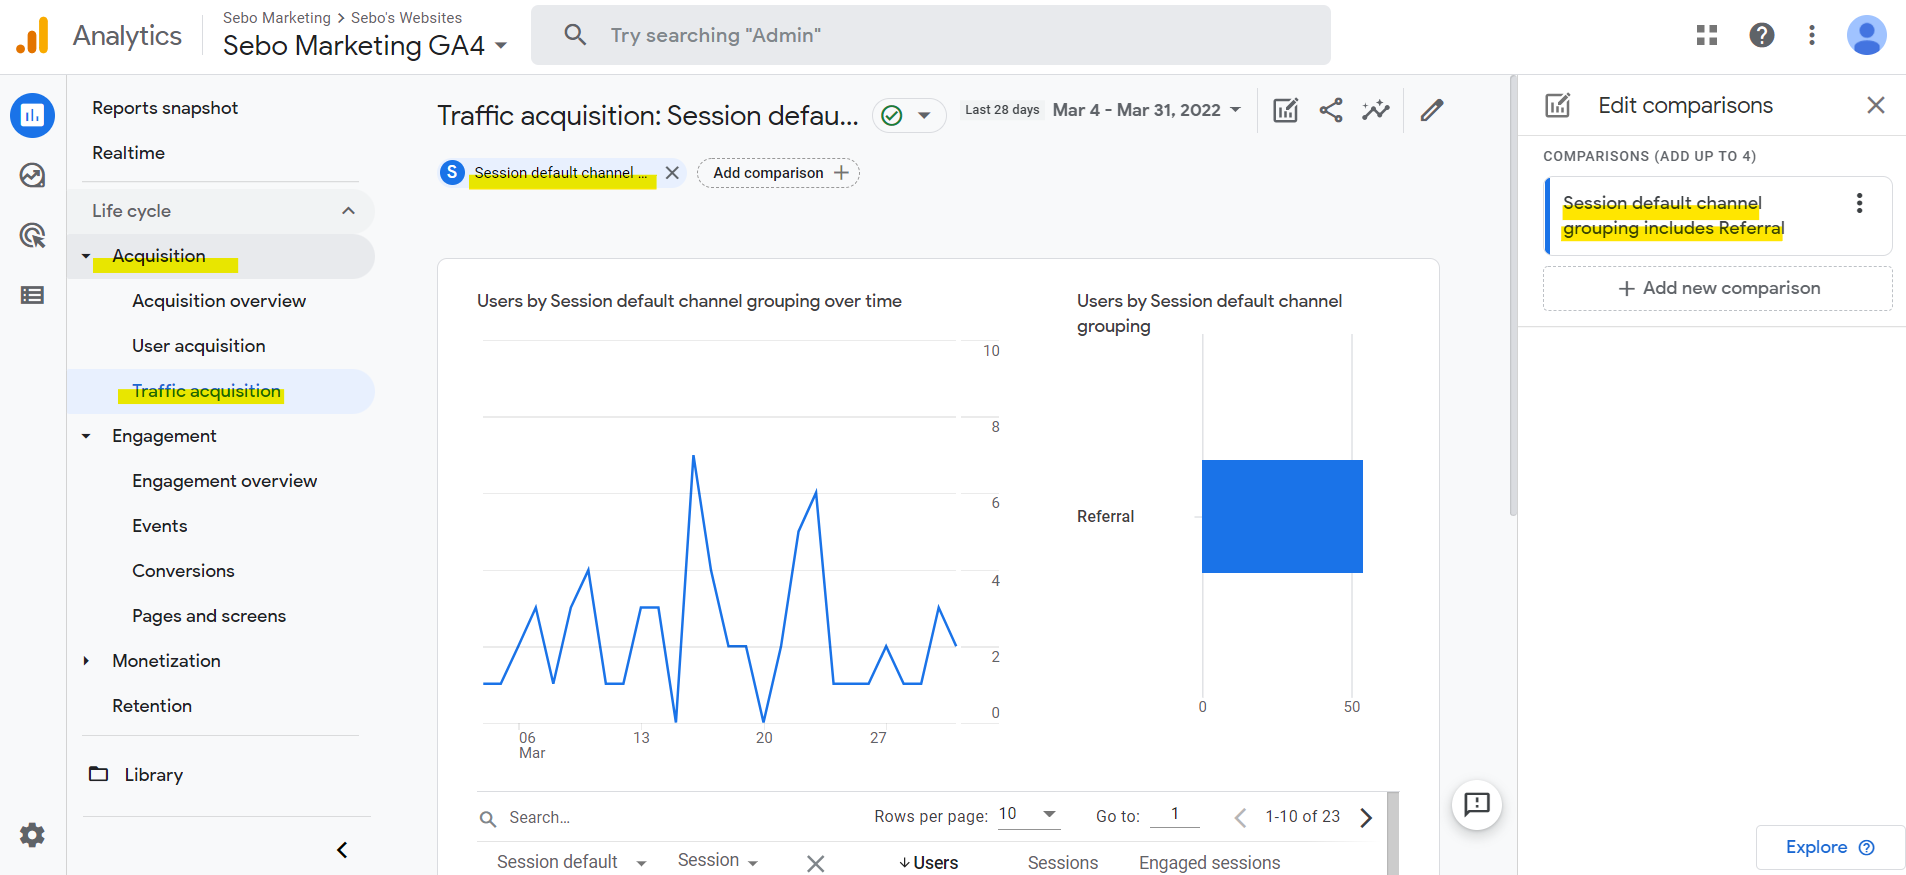
Task: Open the Google apps grid icon
Action: point(1707,35)
